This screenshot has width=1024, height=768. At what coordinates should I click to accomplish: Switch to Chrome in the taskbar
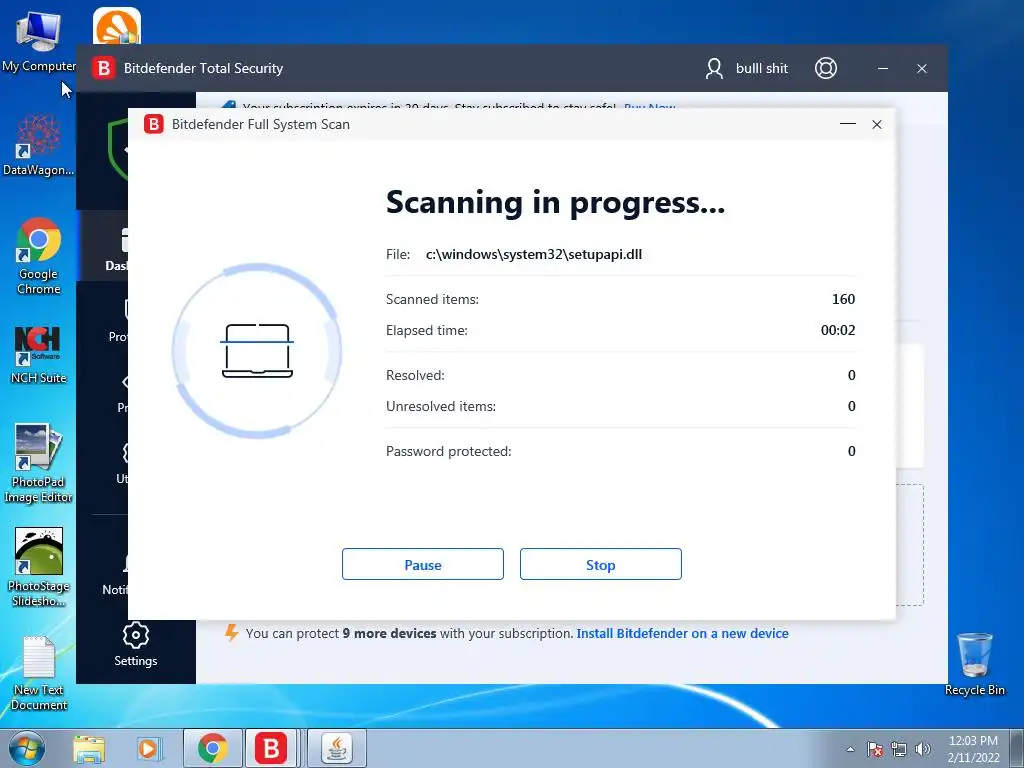pos(213,748)
